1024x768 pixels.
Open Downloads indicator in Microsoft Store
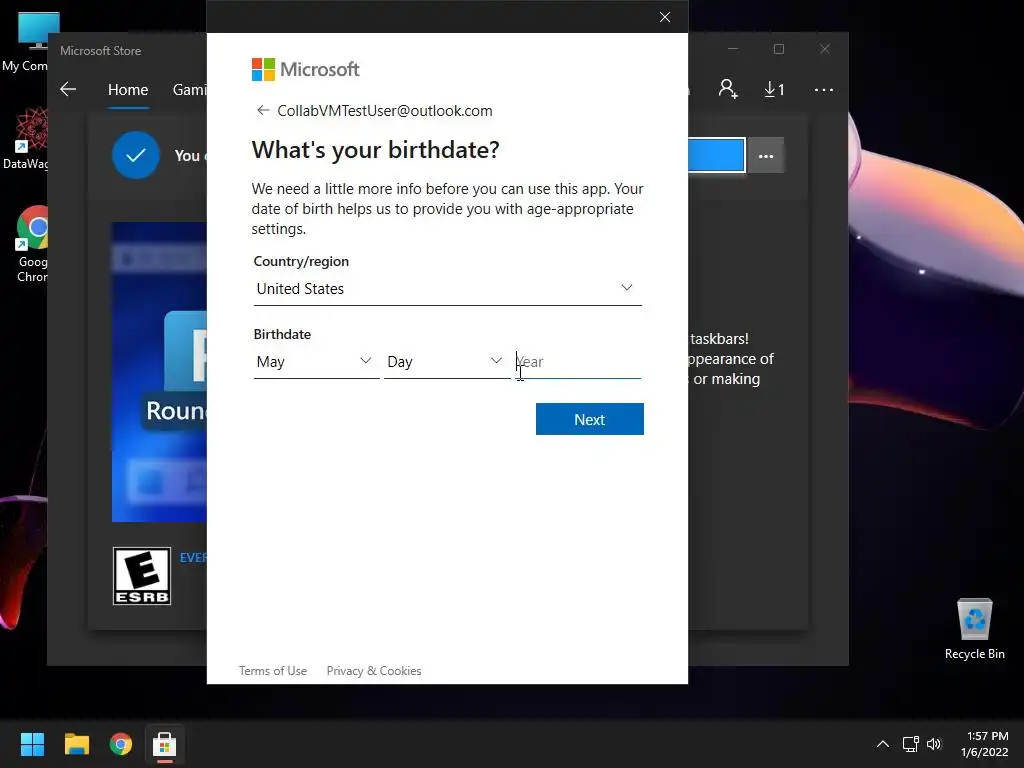pyautogui.click(x=774, y=89)
